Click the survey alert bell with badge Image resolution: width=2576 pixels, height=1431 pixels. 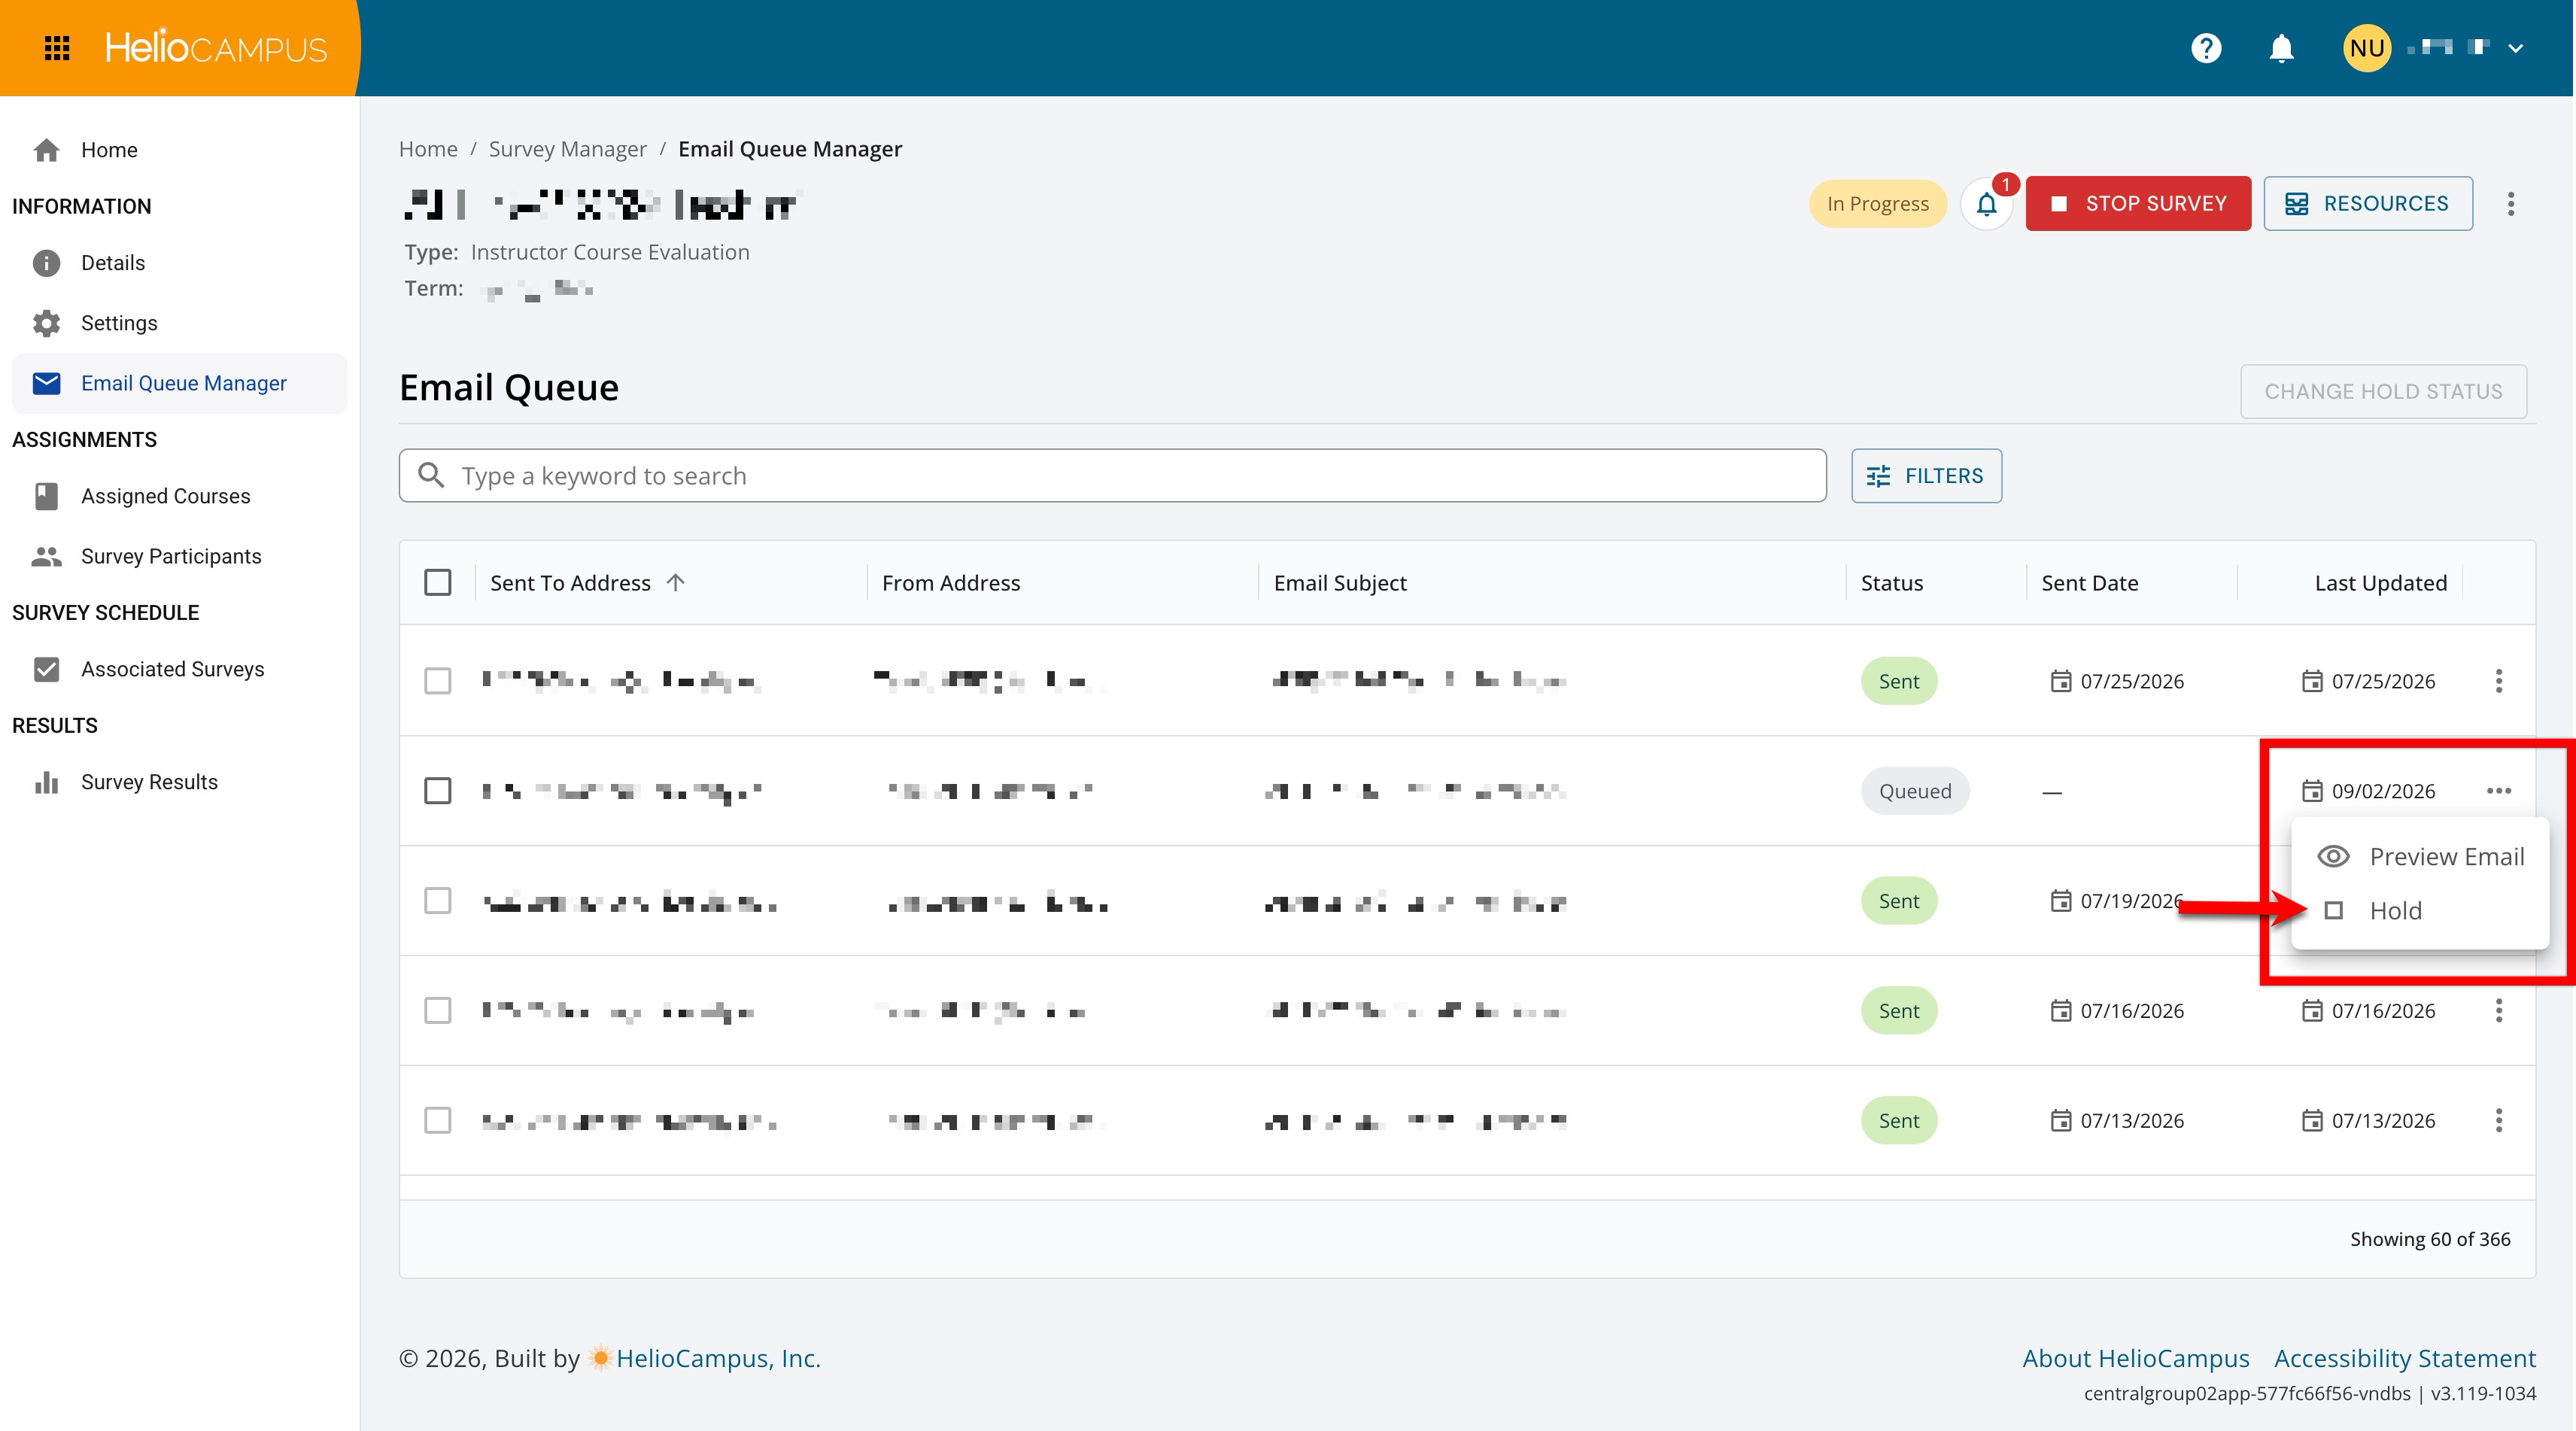point(1988,203)
